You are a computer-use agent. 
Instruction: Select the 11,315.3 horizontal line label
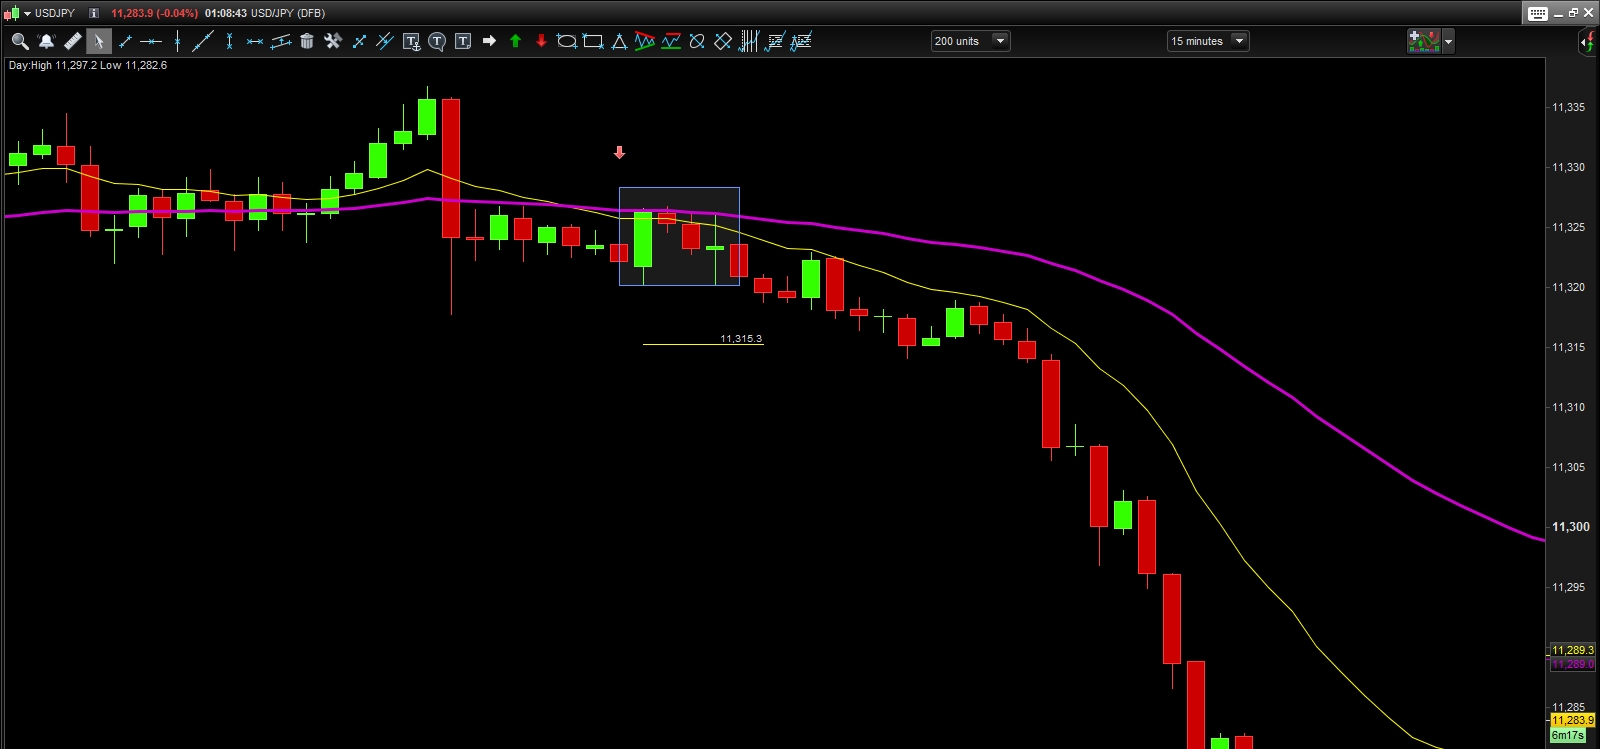click(741, 339)
